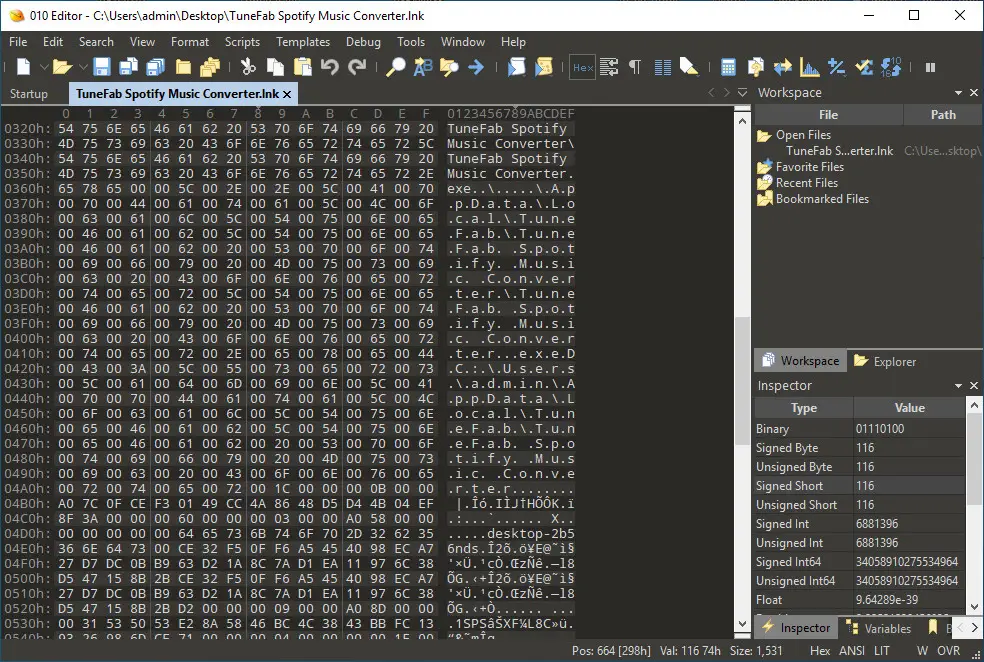Open the Hex Operations plus-minus icon
Screen dimensions: 984x662
[837, 67]
